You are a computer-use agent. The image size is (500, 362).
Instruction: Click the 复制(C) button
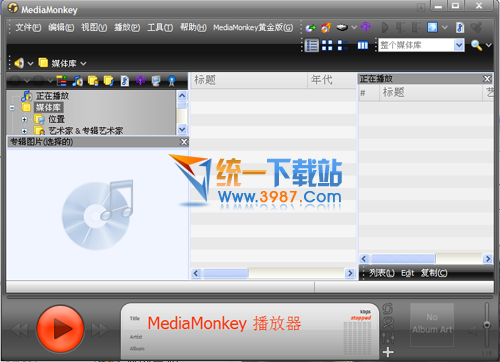434,273
